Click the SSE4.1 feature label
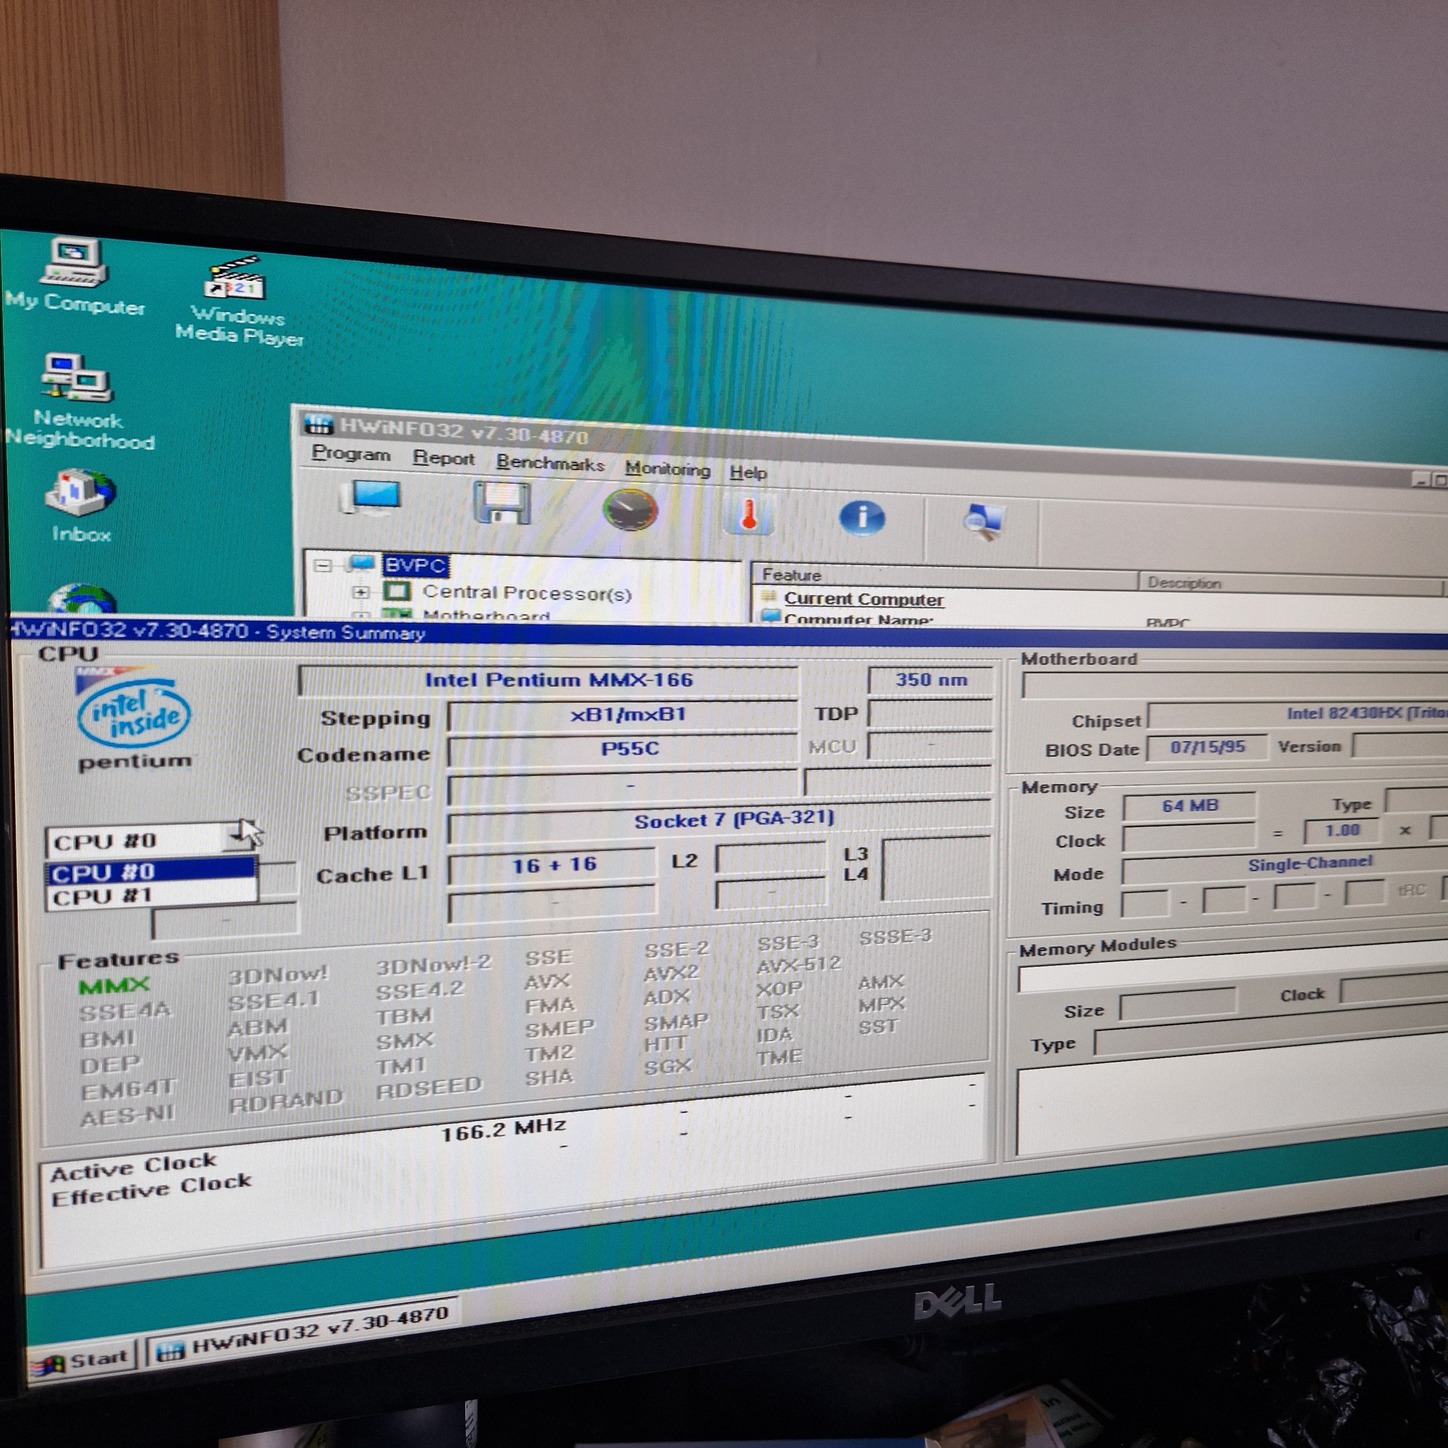Viewport: 1448px width, 1448px height. [x=273, y=1001]
